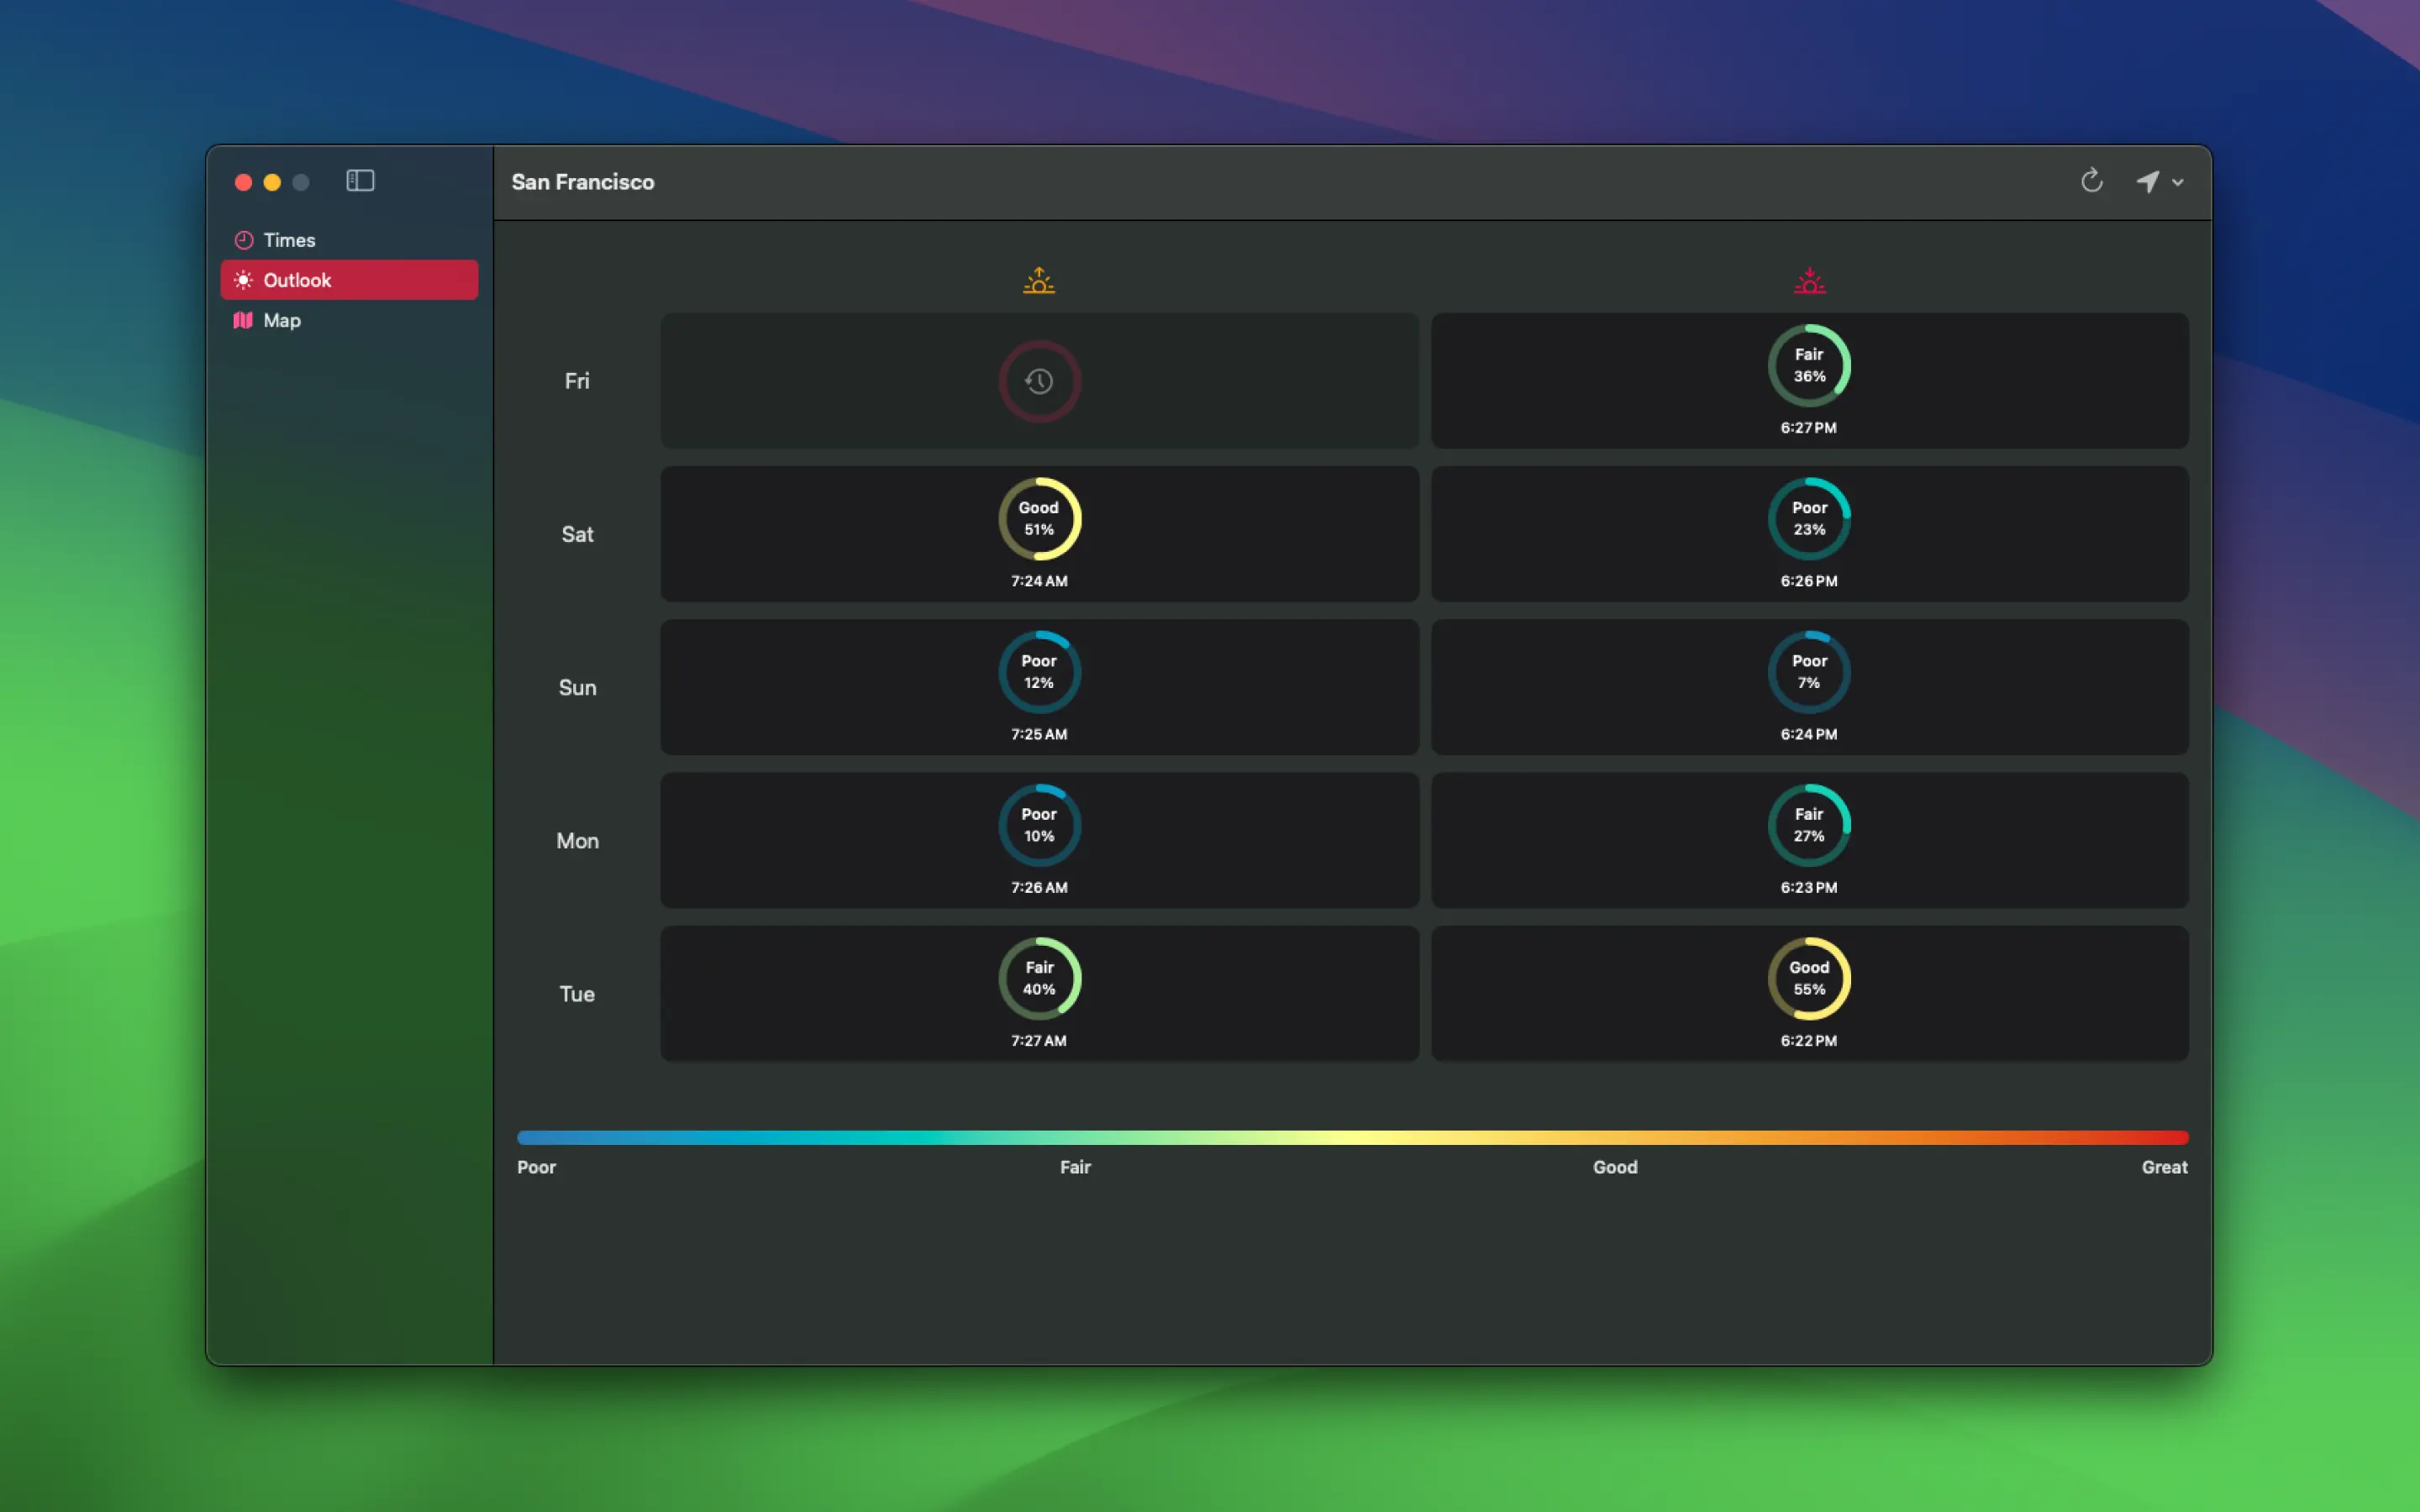Open the Times sidebar item
Image resolution: width=2420 pixels, height=1512 pixels.
289,240
